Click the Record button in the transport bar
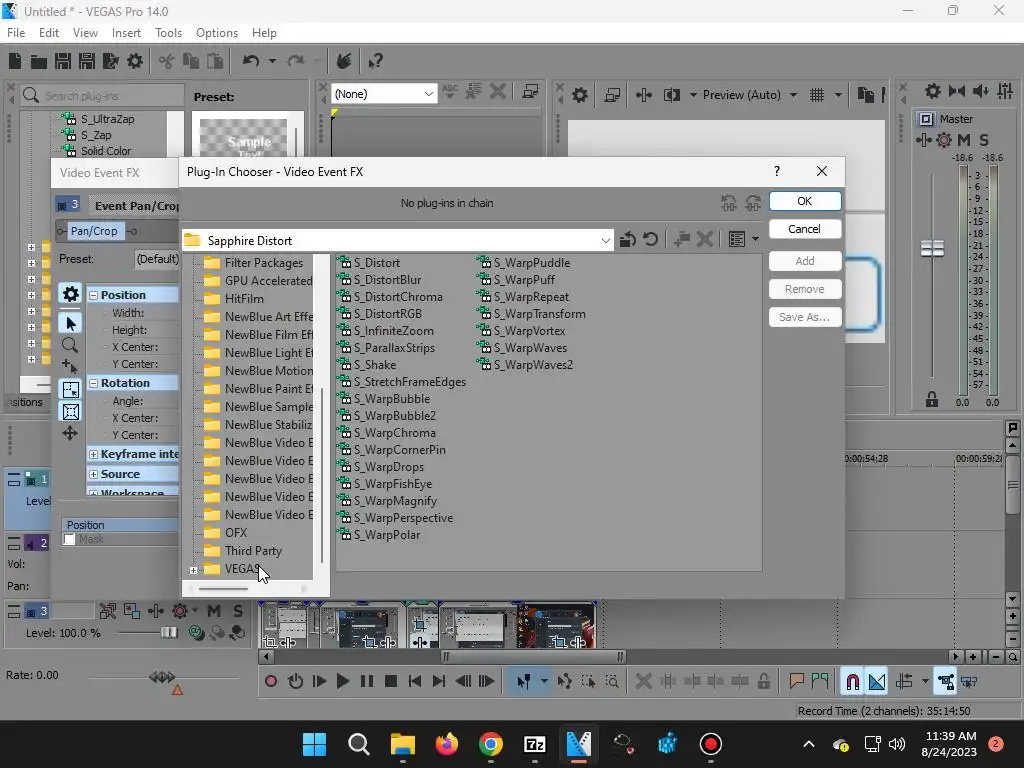This screenshot has width=1024, height=768. 270,682
